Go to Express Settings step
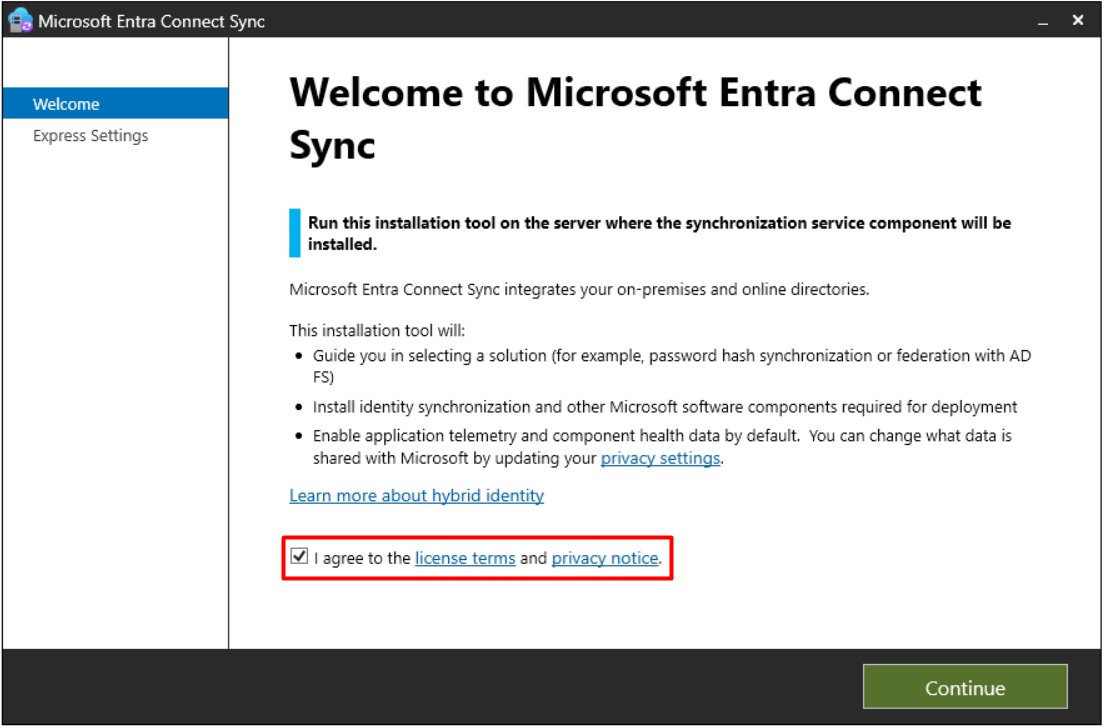1105x728 pixels. click(90, 135)
